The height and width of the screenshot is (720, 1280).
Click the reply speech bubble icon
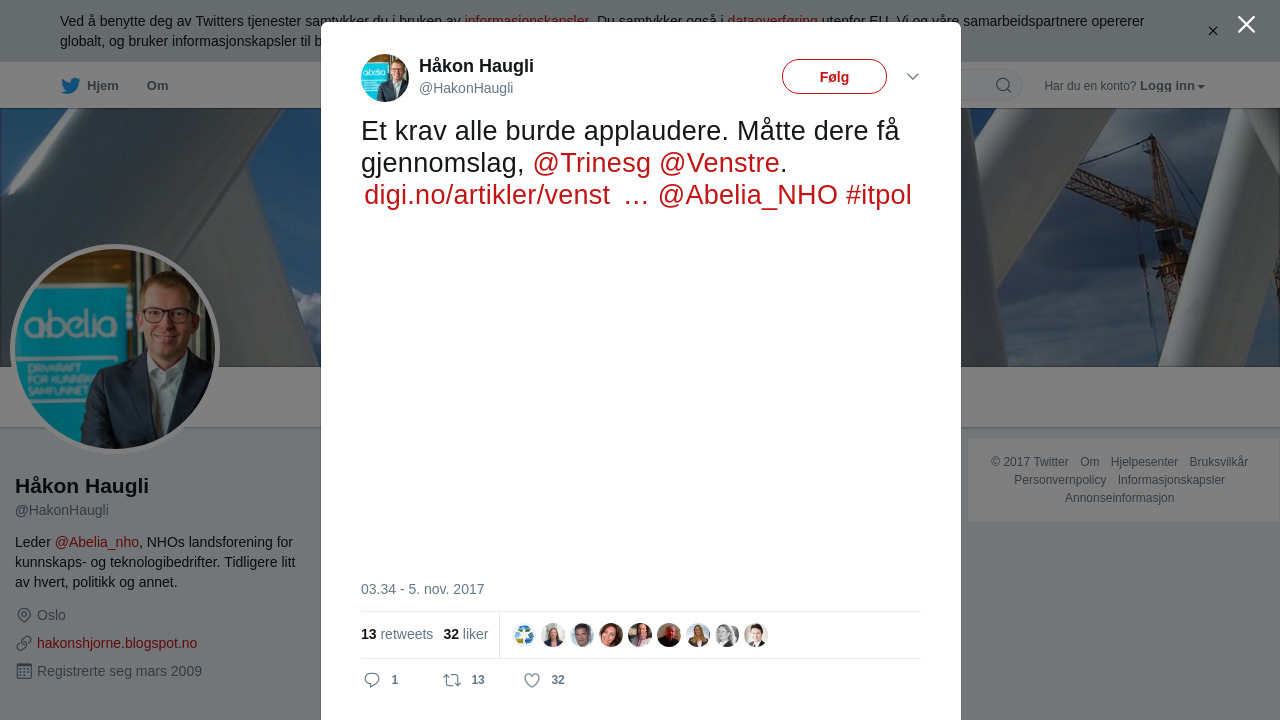pyautogui.click(x=372, y=680)
